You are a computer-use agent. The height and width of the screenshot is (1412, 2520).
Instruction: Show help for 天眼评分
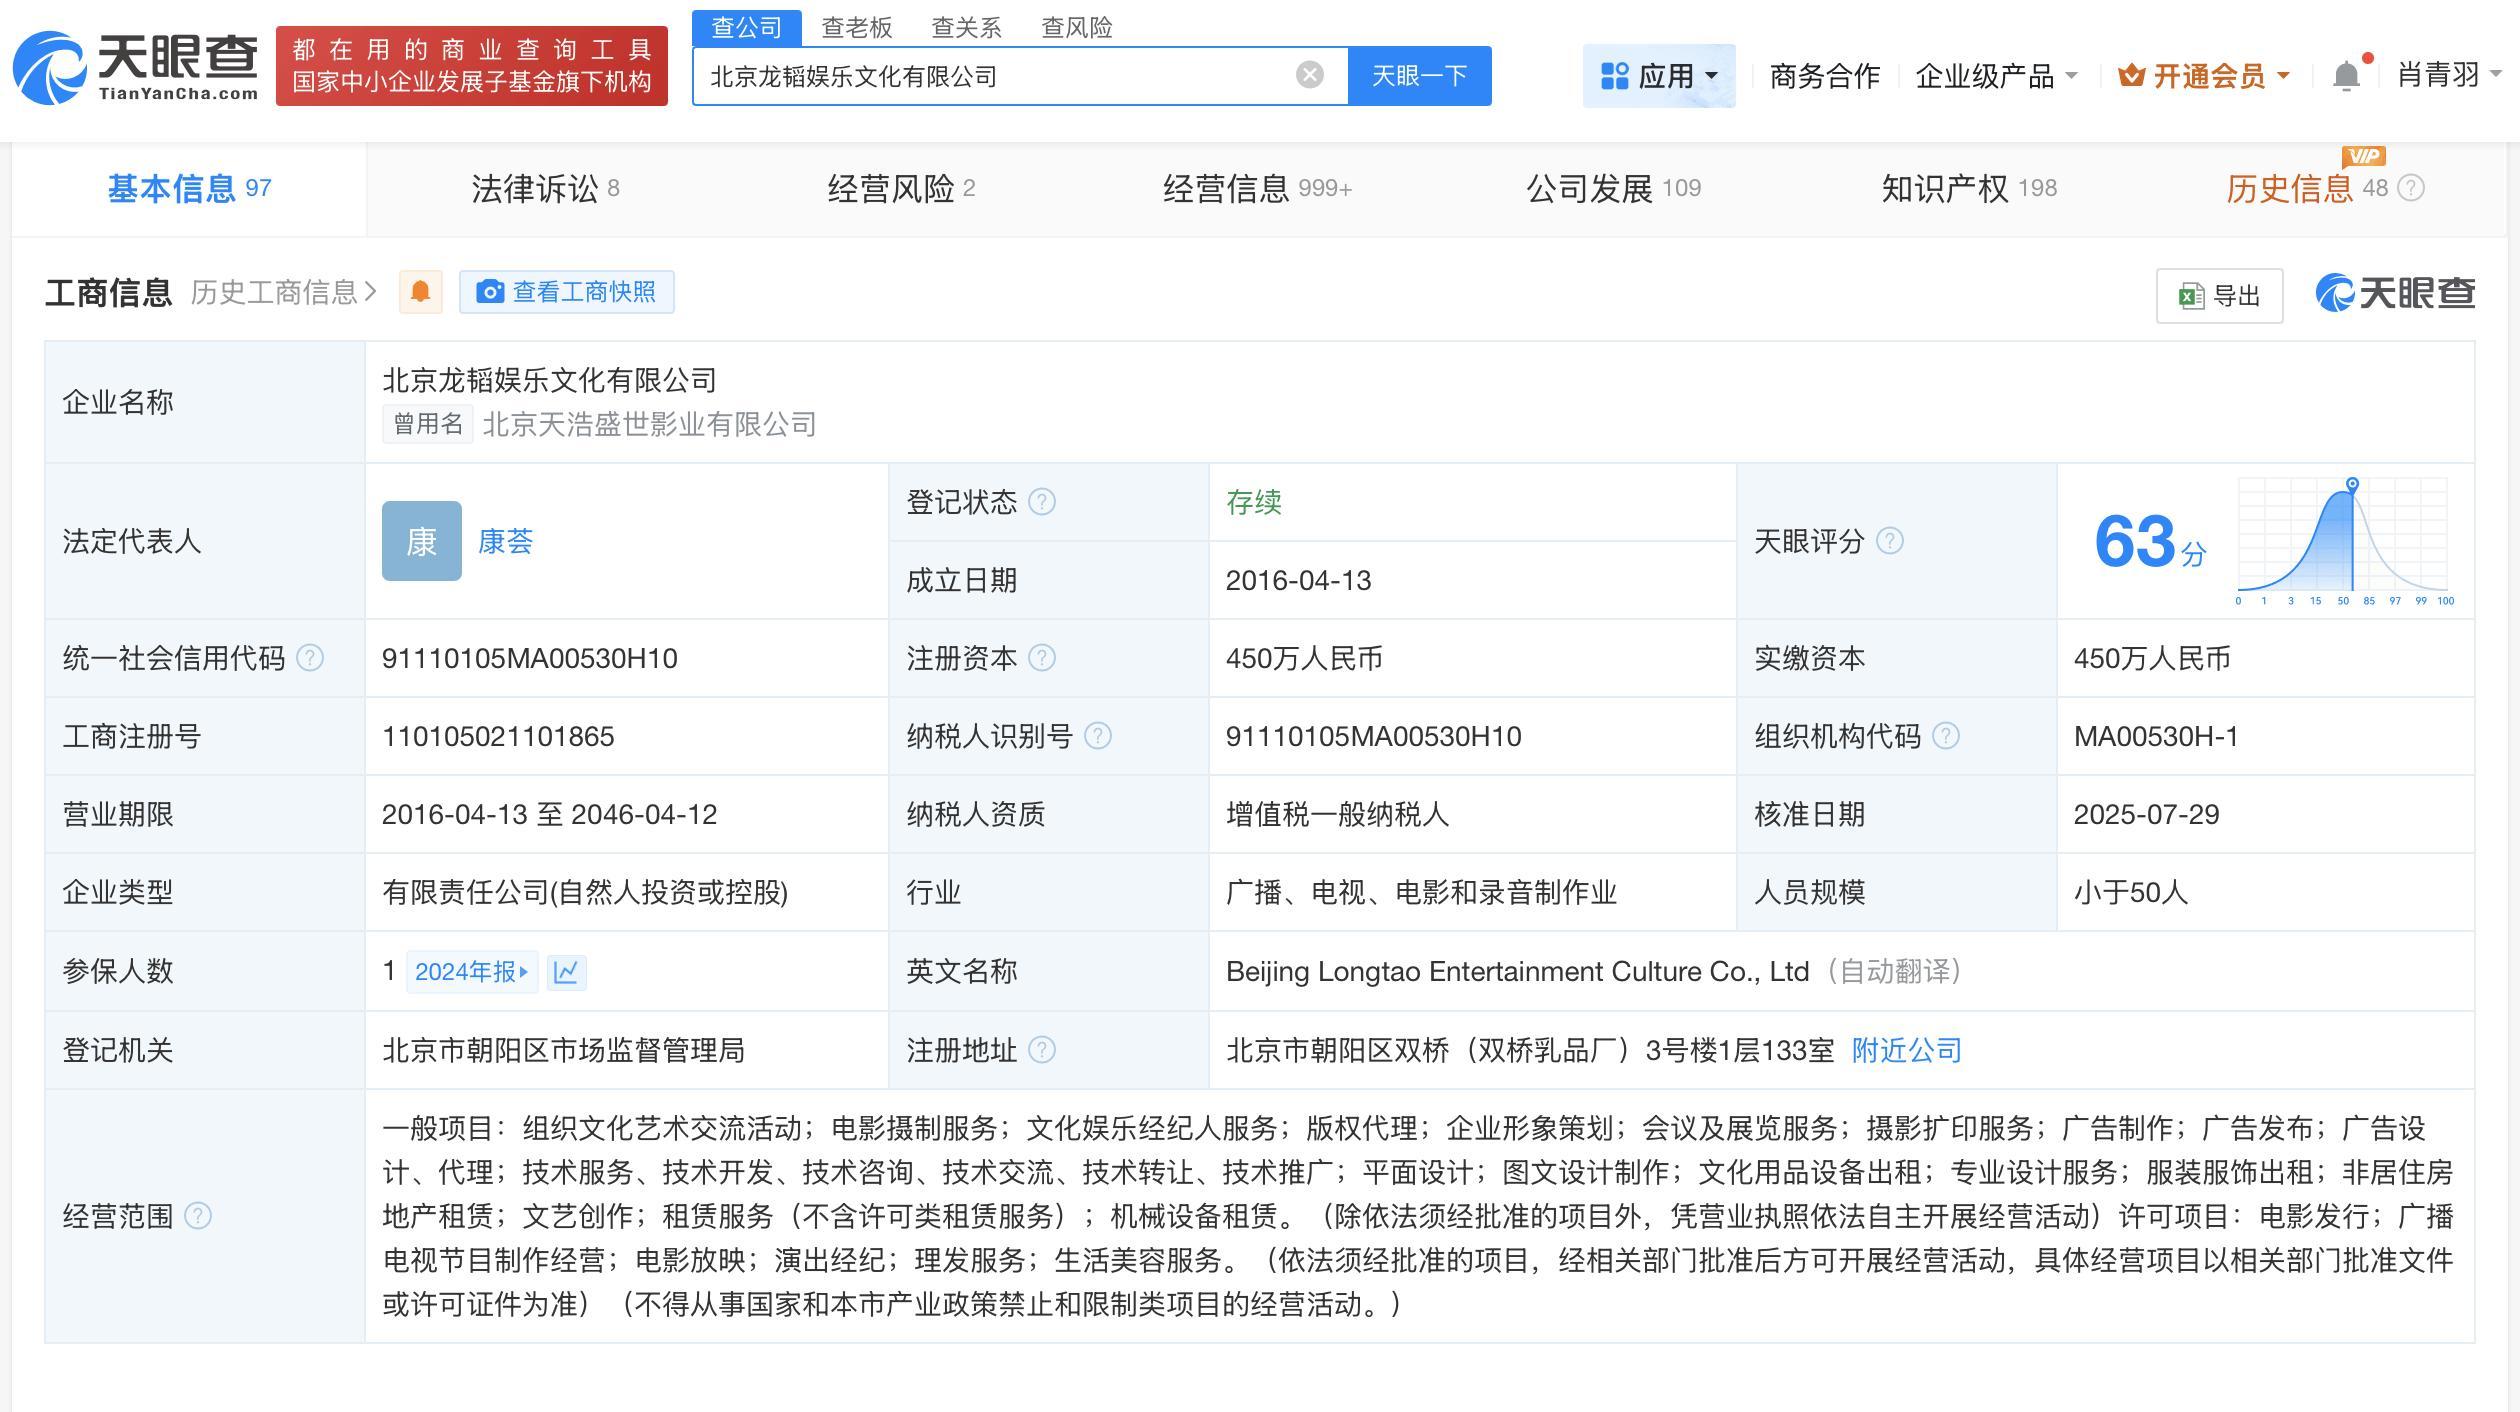(1889, 541)
